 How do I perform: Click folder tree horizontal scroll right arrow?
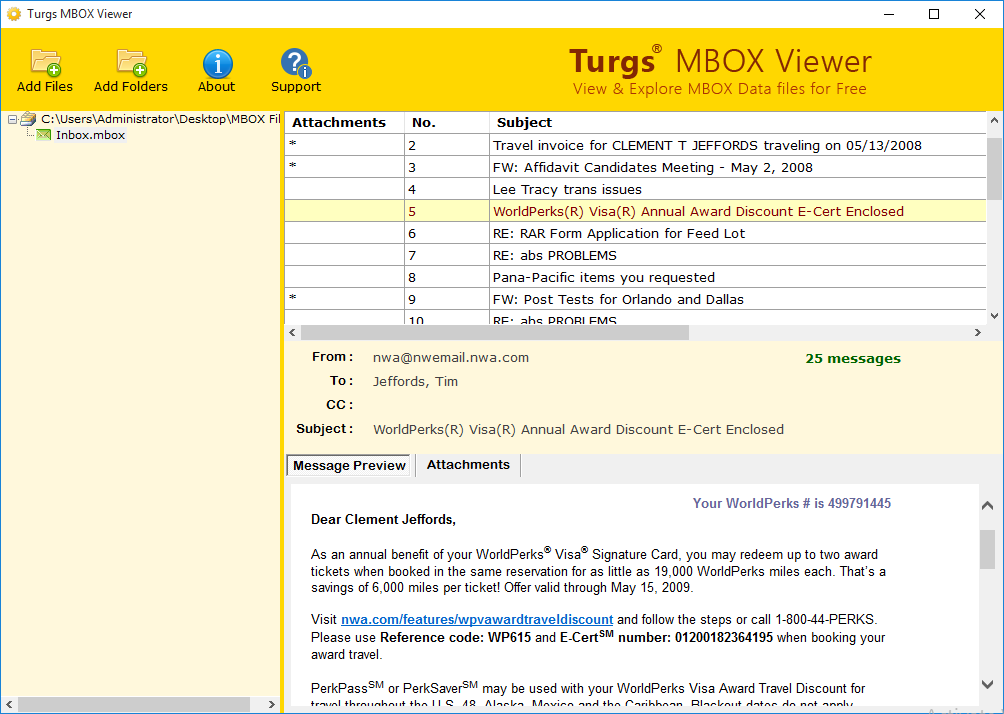(271, 704)
